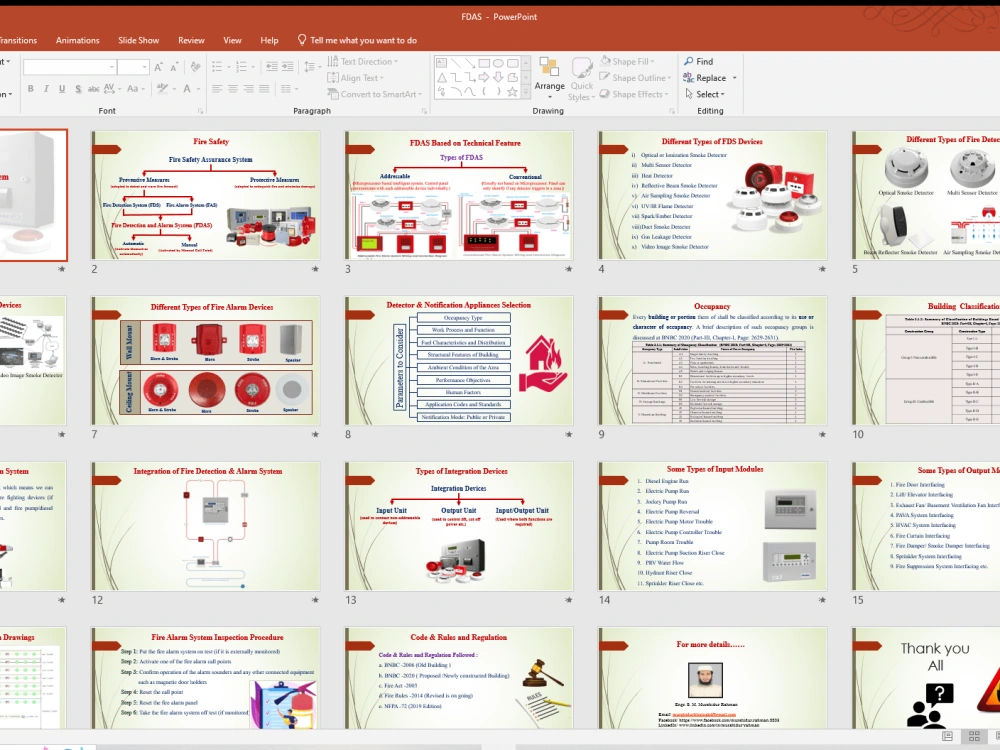
Task: Select slide 8 Detector & Notification thumbnail
Action: 459,360
